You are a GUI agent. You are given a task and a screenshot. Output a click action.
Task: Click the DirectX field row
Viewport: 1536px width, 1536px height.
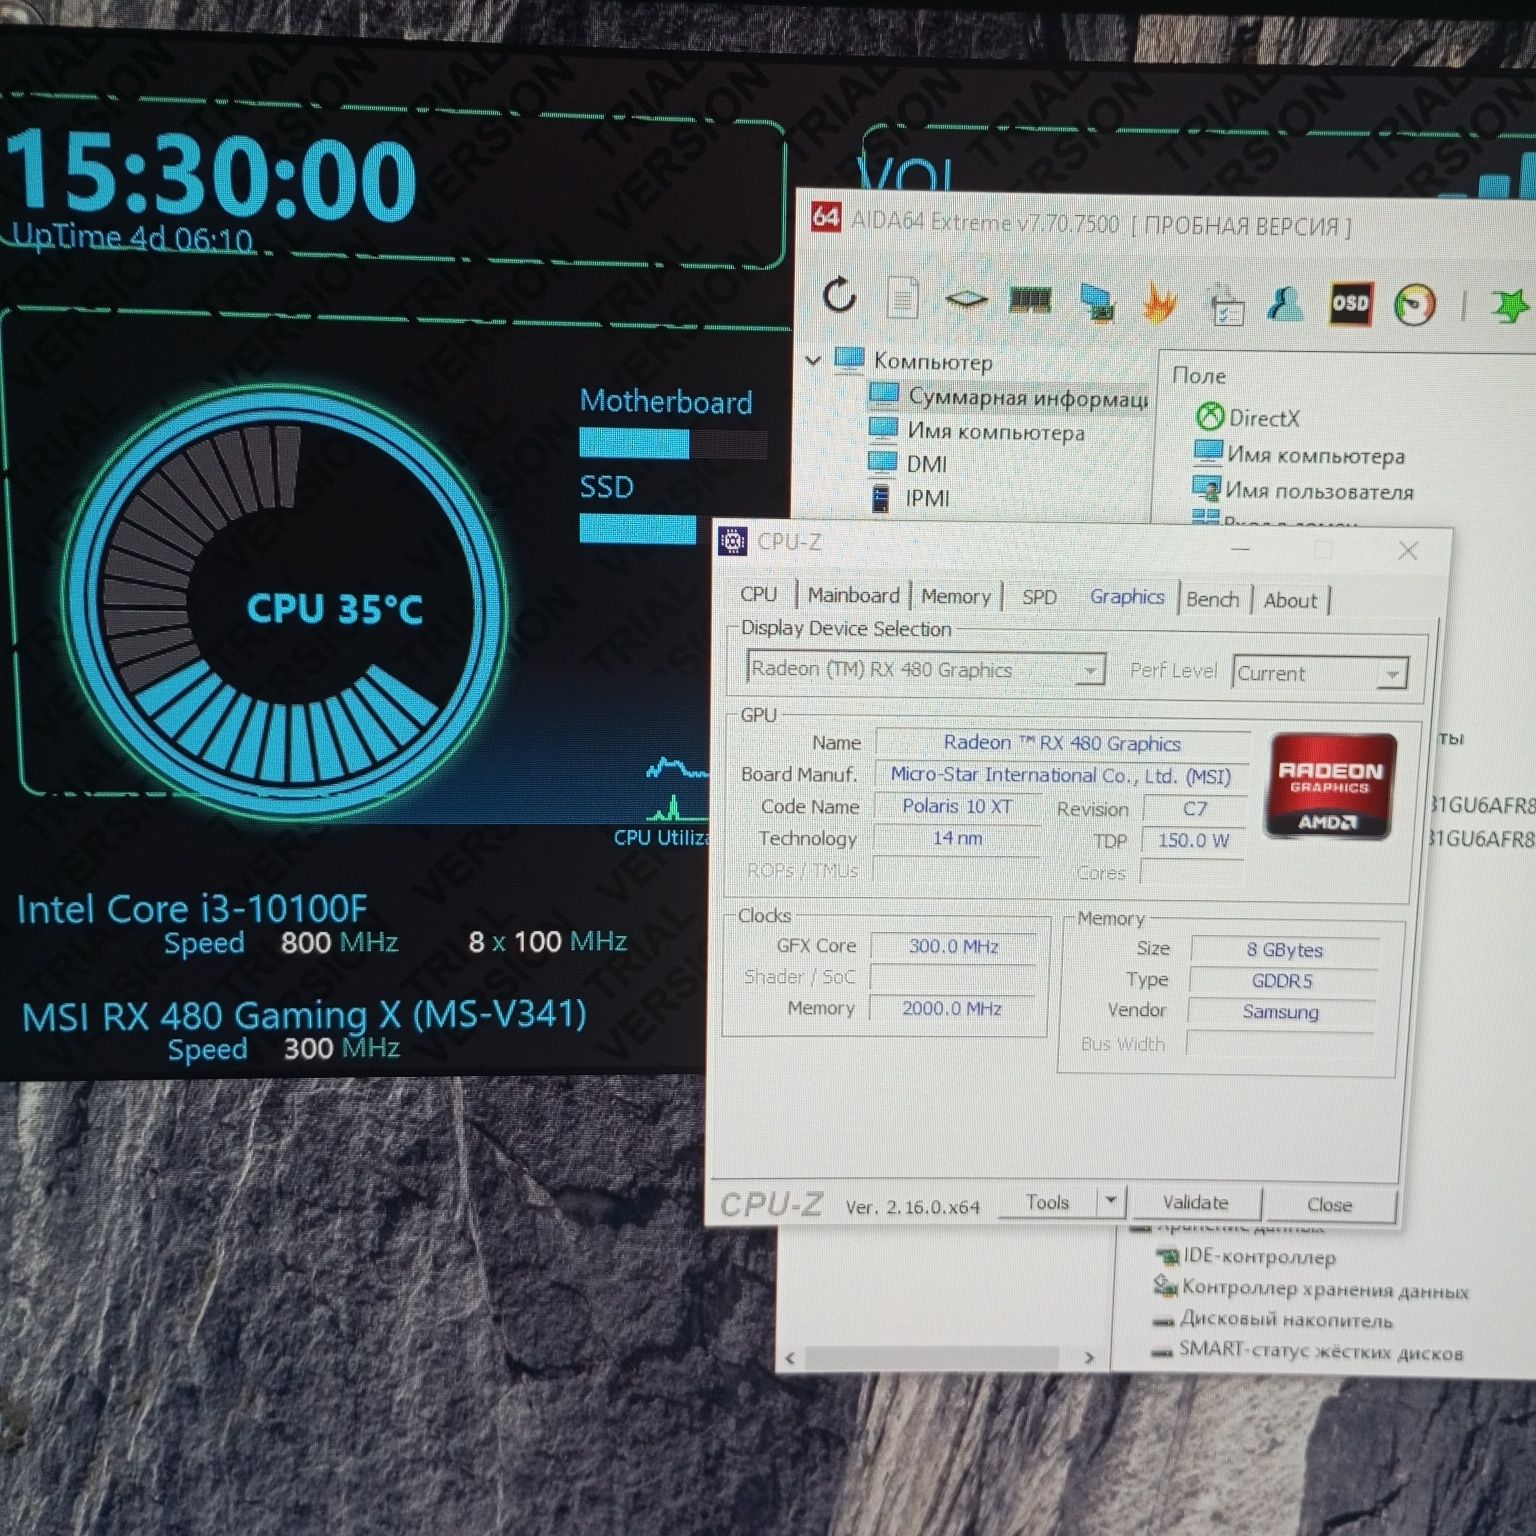(x=1250, y=417)
